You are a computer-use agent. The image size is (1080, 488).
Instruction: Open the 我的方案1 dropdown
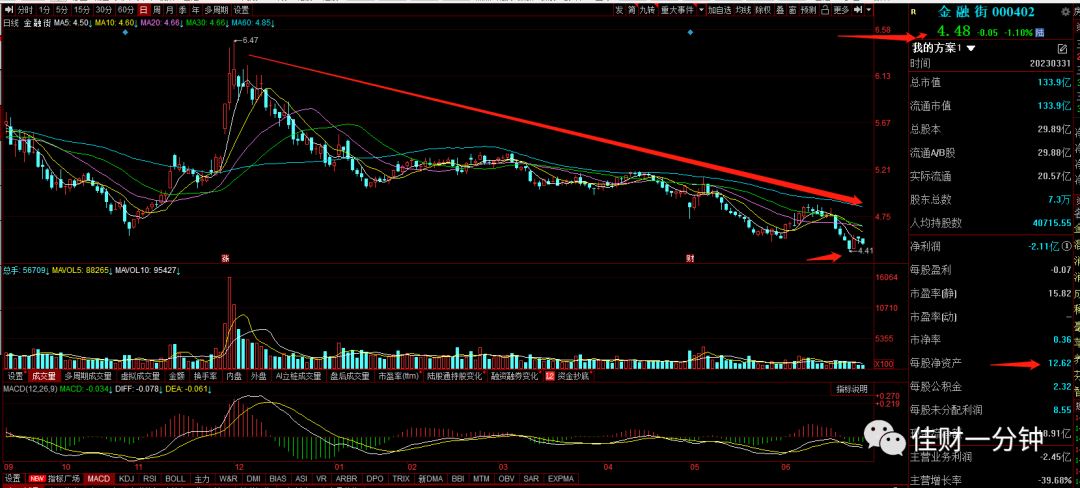pos(944,49)
